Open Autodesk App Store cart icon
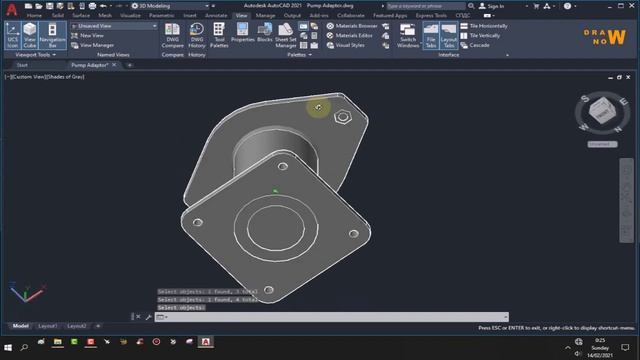The width and height of the screenshot is (640, 360). pos(536,6)
